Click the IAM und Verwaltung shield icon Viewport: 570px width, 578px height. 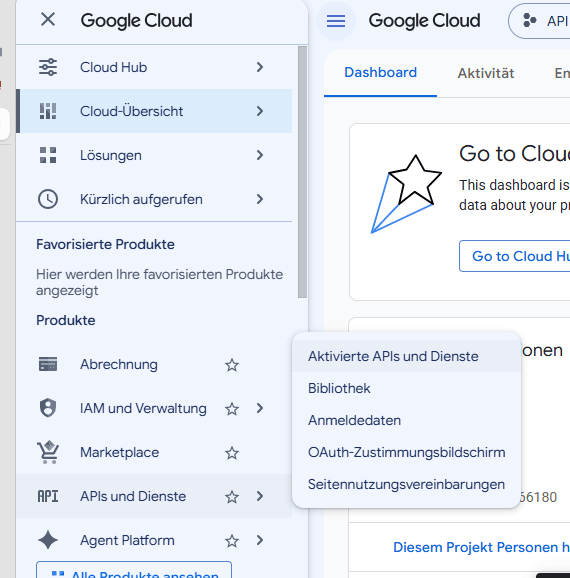tap(48, 408)
